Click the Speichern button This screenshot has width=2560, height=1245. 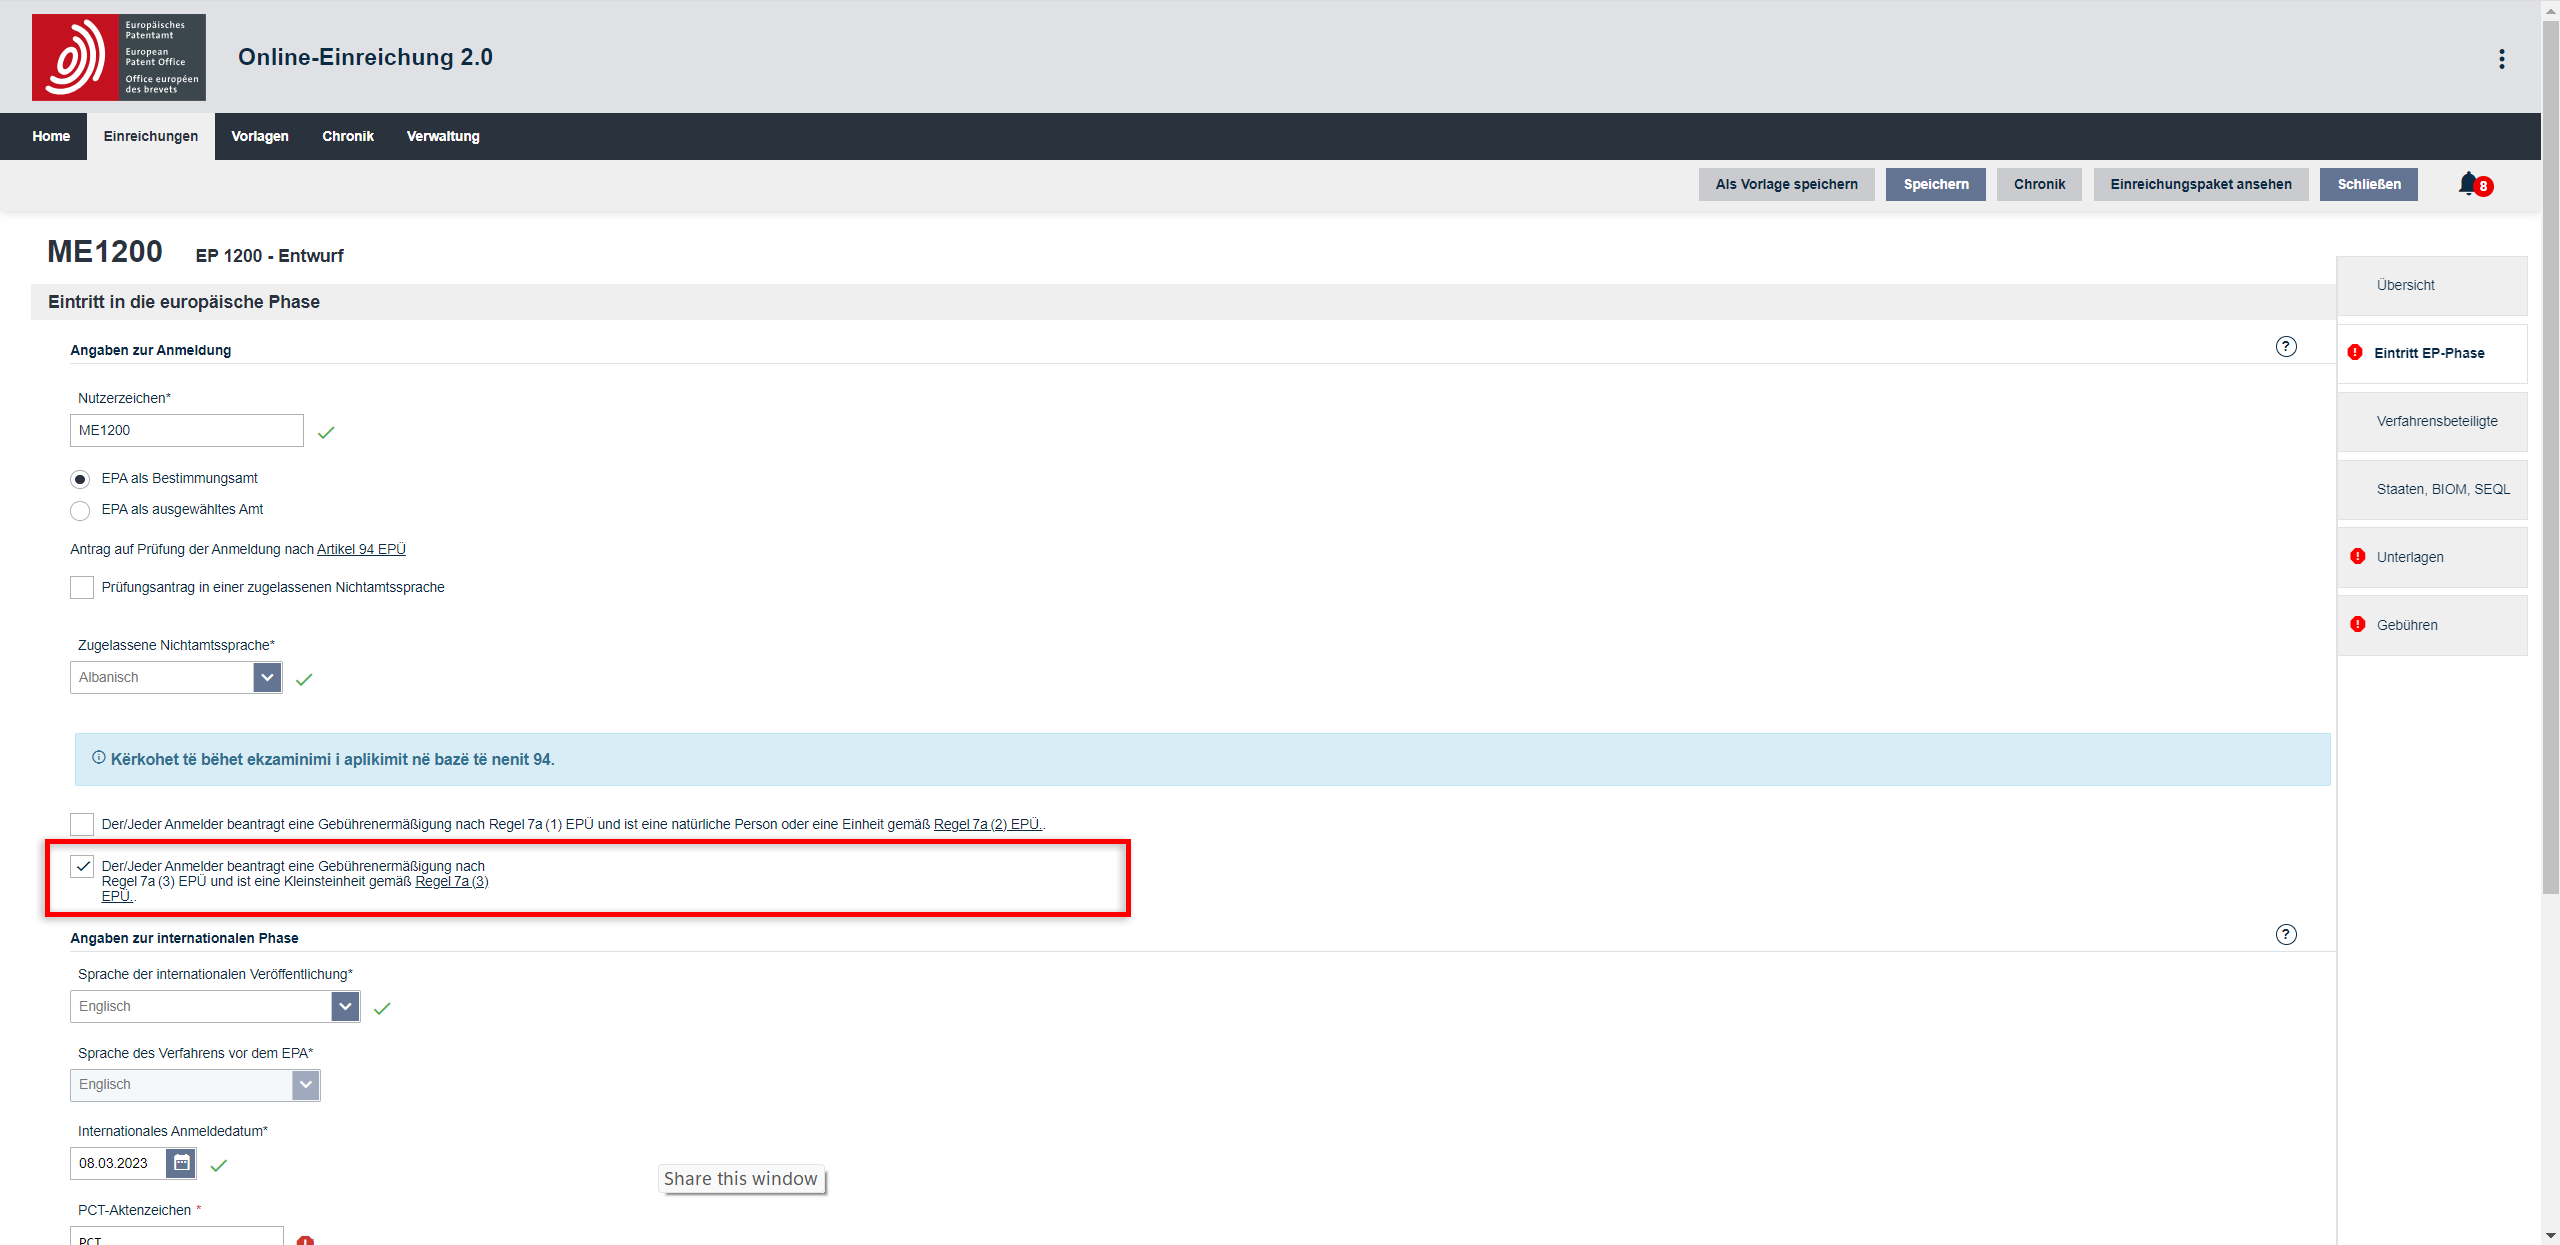click(1935, 185)
